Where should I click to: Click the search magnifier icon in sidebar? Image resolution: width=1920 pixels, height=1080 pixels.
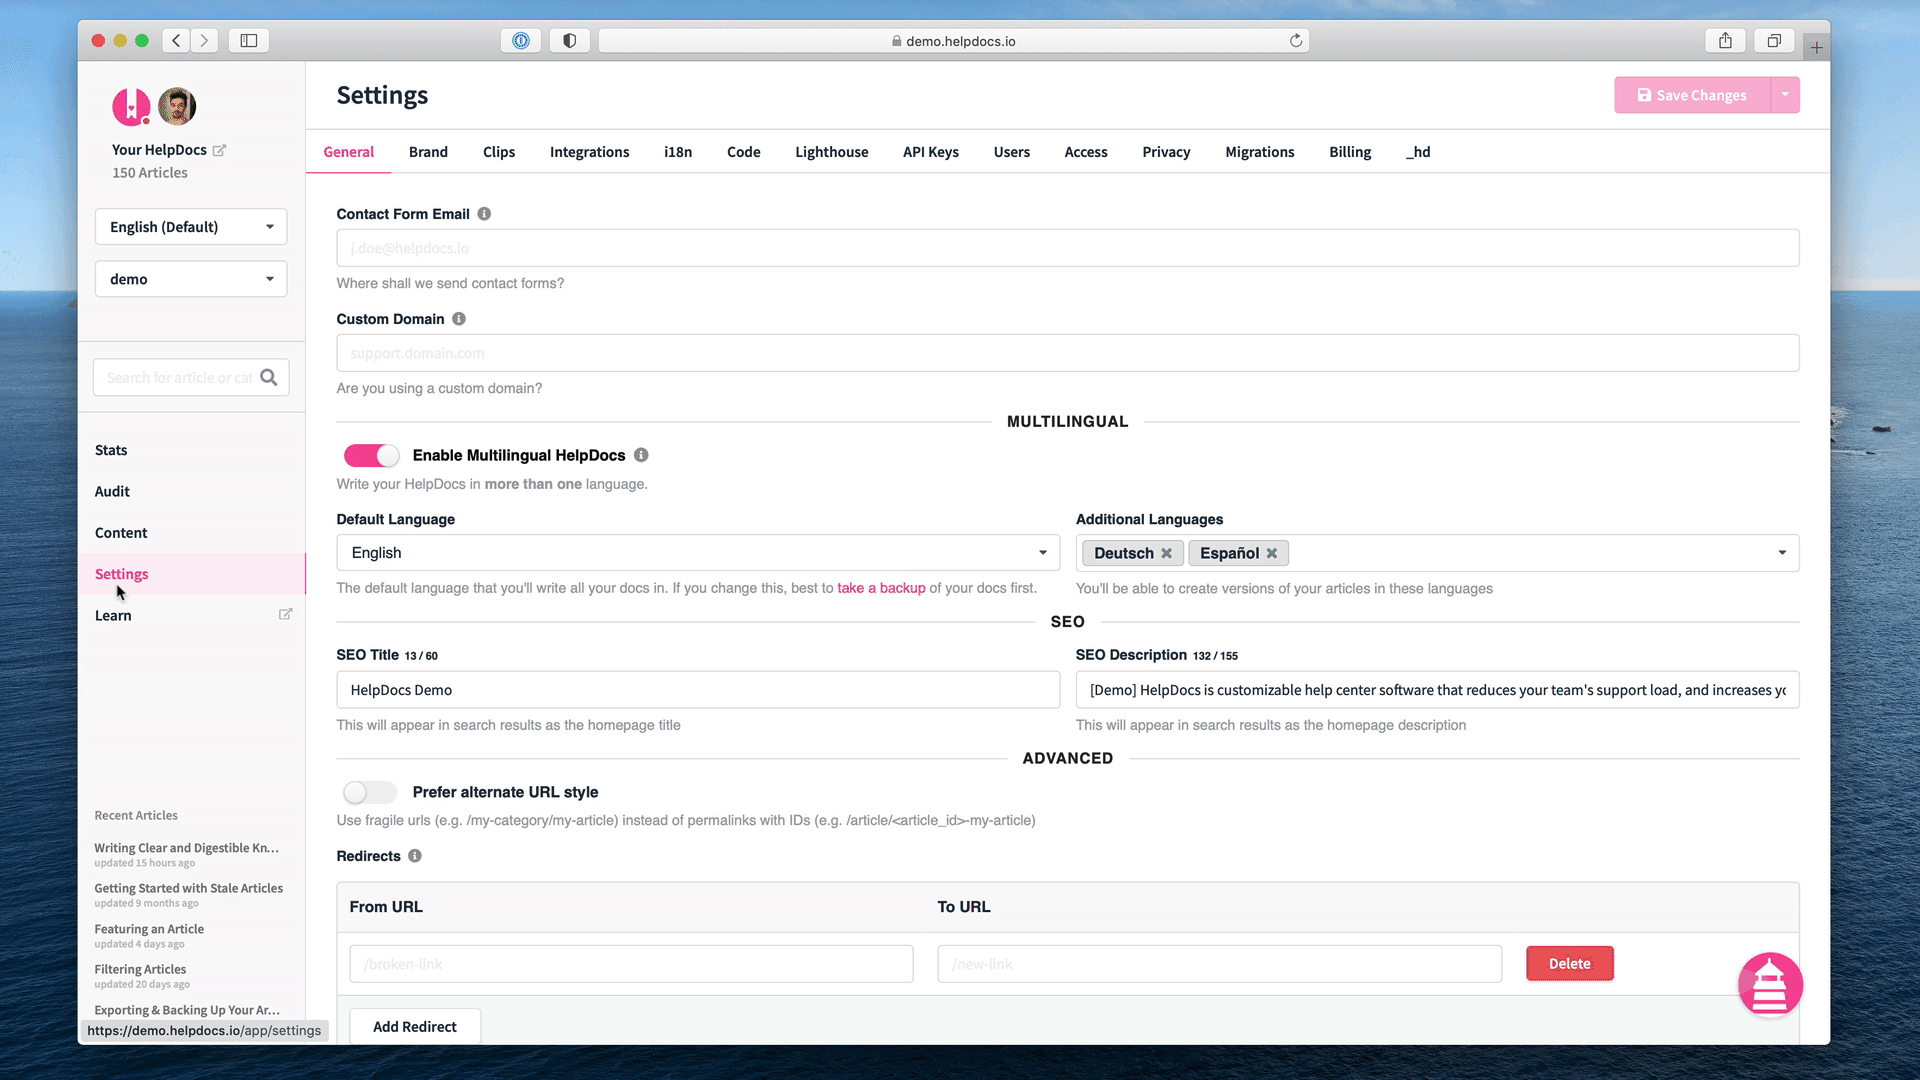tap(269, 377)
